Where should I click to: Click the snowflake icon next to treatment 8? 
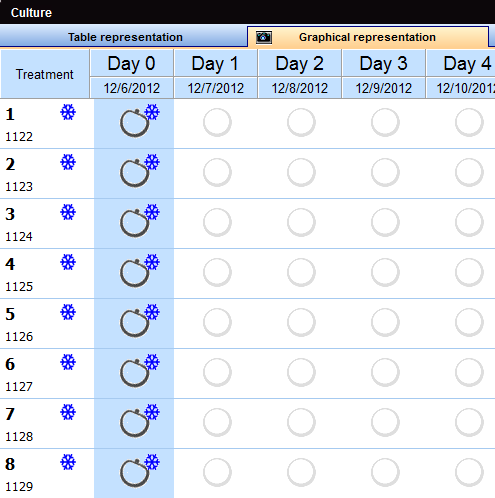68,462
